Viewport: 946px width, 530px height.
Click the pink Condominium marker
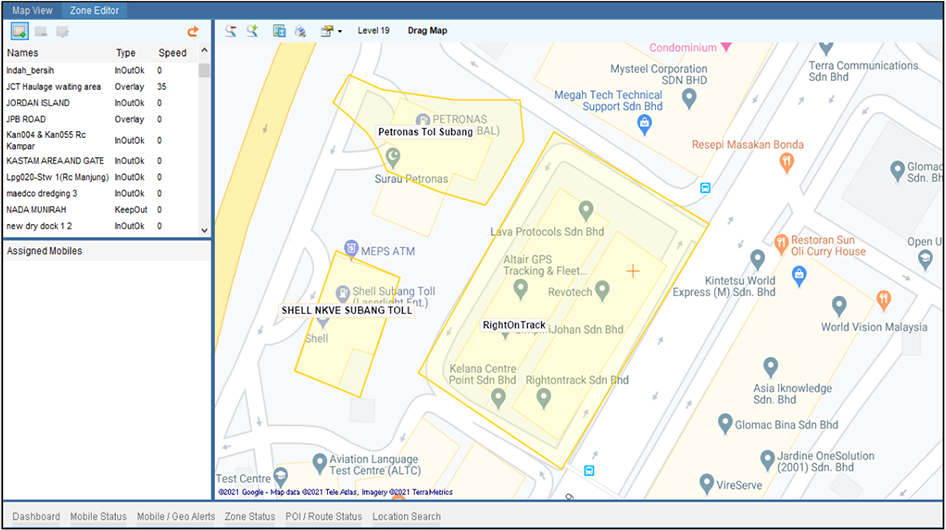click(x=726, y=47)
